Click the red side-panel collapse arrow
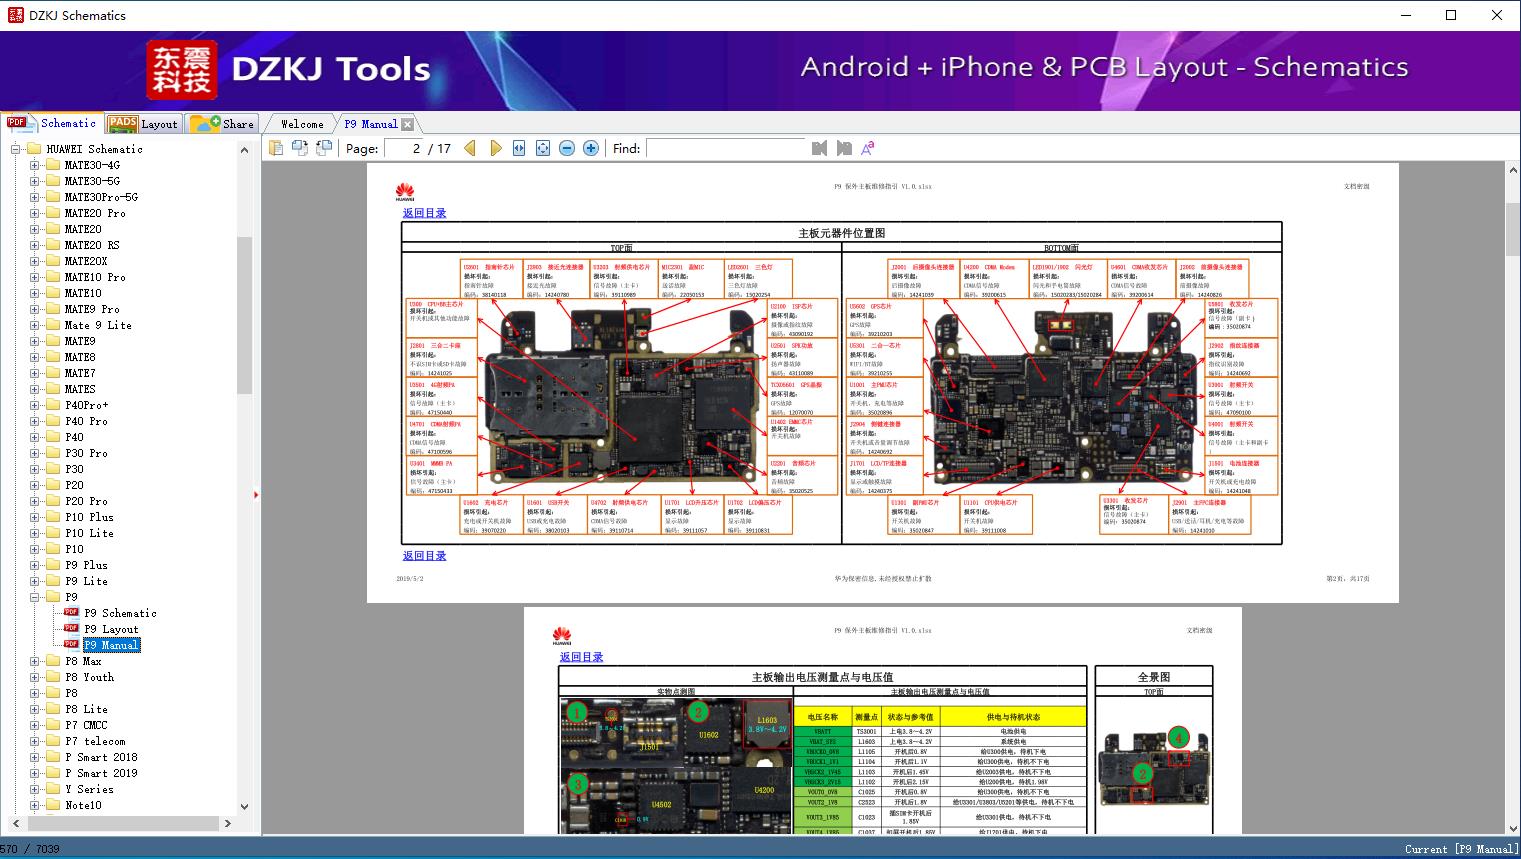Screen dimensions: 1521x859 (x=256, y=495)
